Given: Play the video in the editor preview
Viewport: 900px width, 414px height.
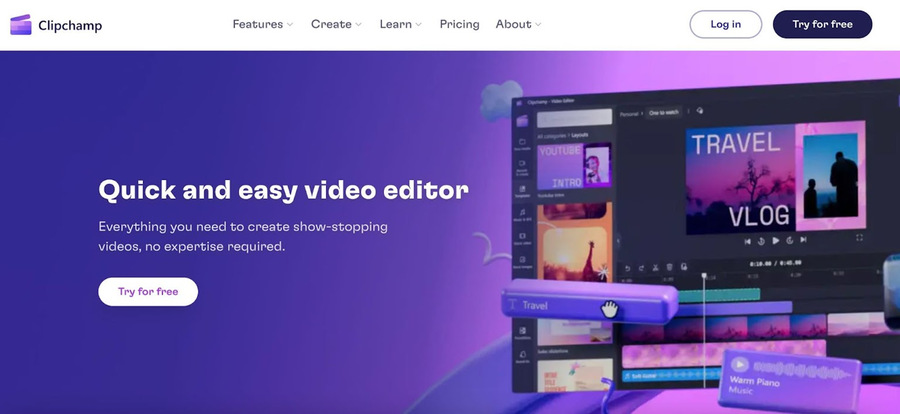Looking at the screenshot, I should [775, 241].
